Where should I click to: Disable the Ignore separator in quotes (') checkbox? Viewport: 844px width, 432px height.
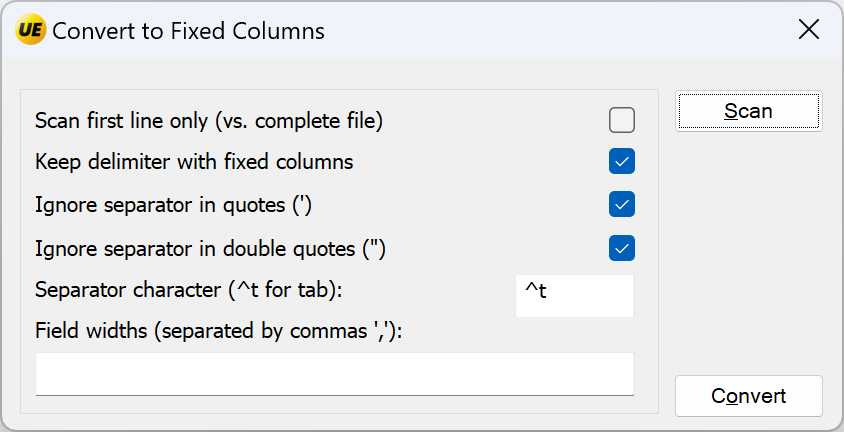pyautogui.click(x=622, y=204)
